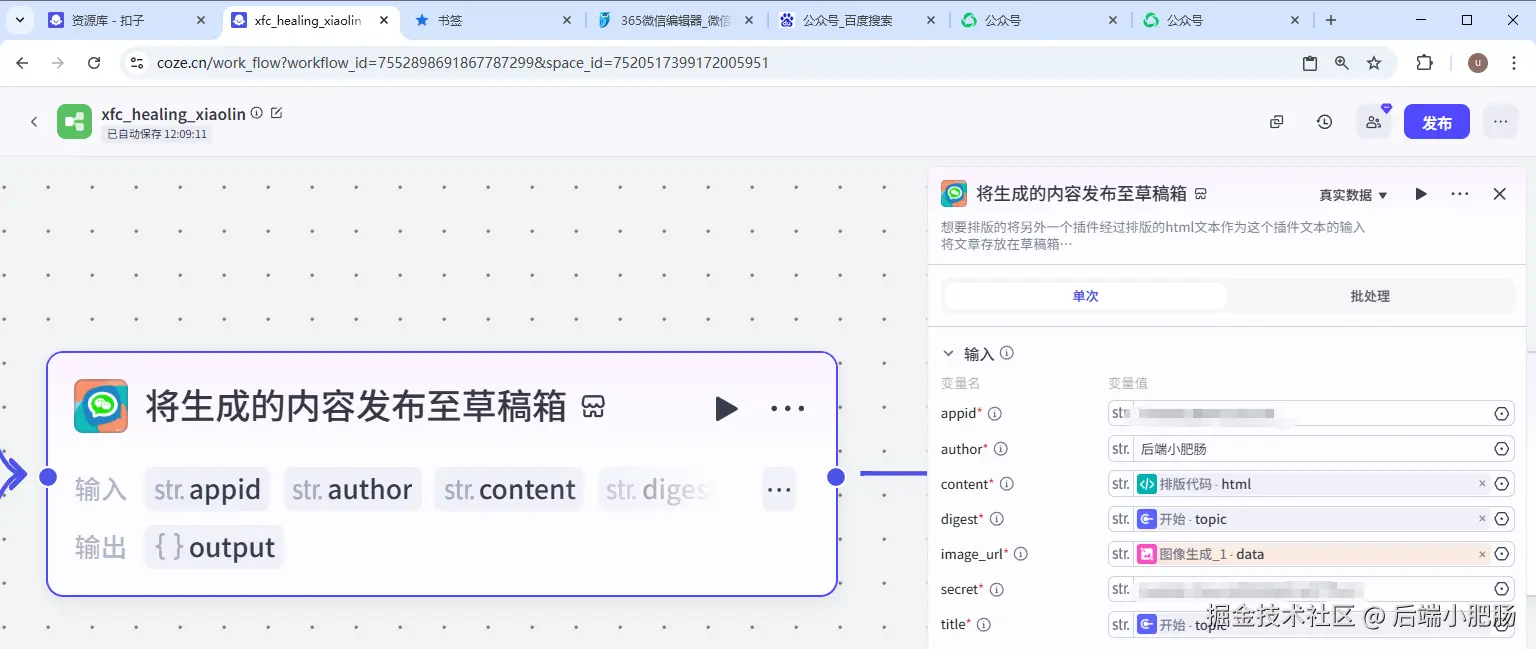Click the browser back arrow
The height and width of the screenshot is (649, 1536).
22,63
